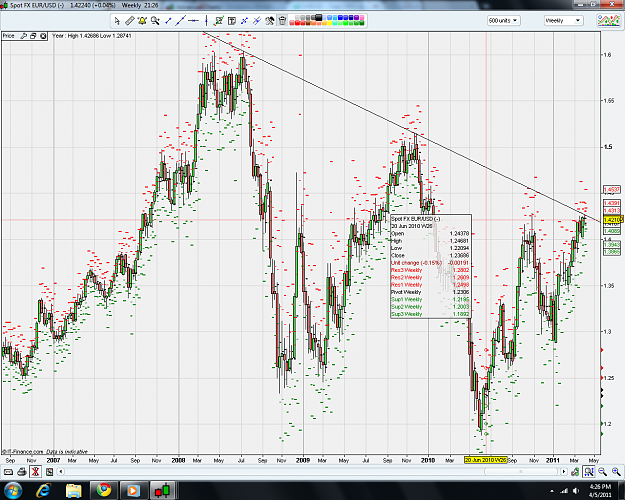Select the long diagonal trend line tool
The width and height of the screenshot is (625, 500).
tap(180, 21)
